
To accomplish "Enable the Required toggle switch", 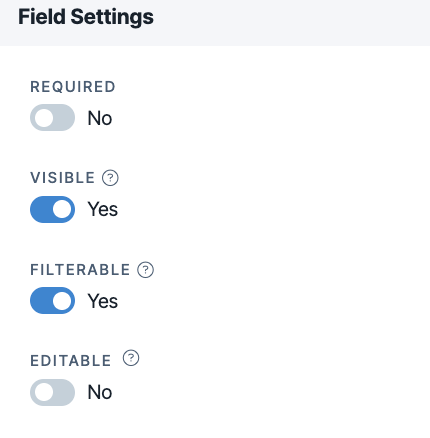I will [52, 118].
